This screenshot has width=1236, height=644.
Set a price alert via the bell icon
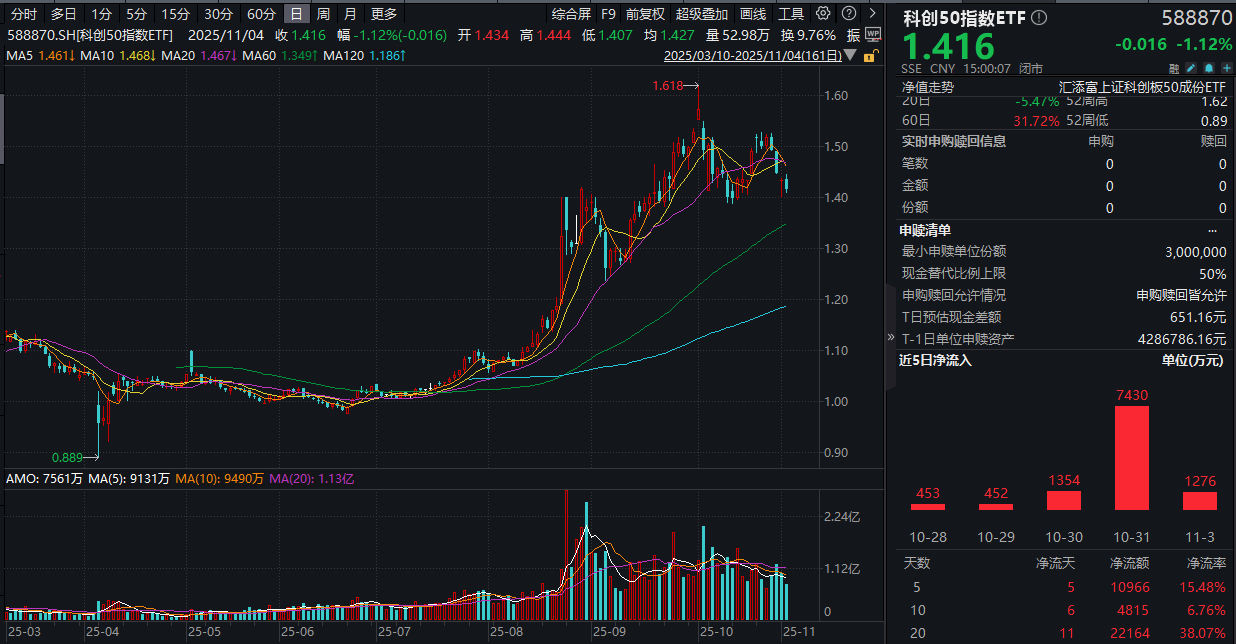[x=1210, y=67]
